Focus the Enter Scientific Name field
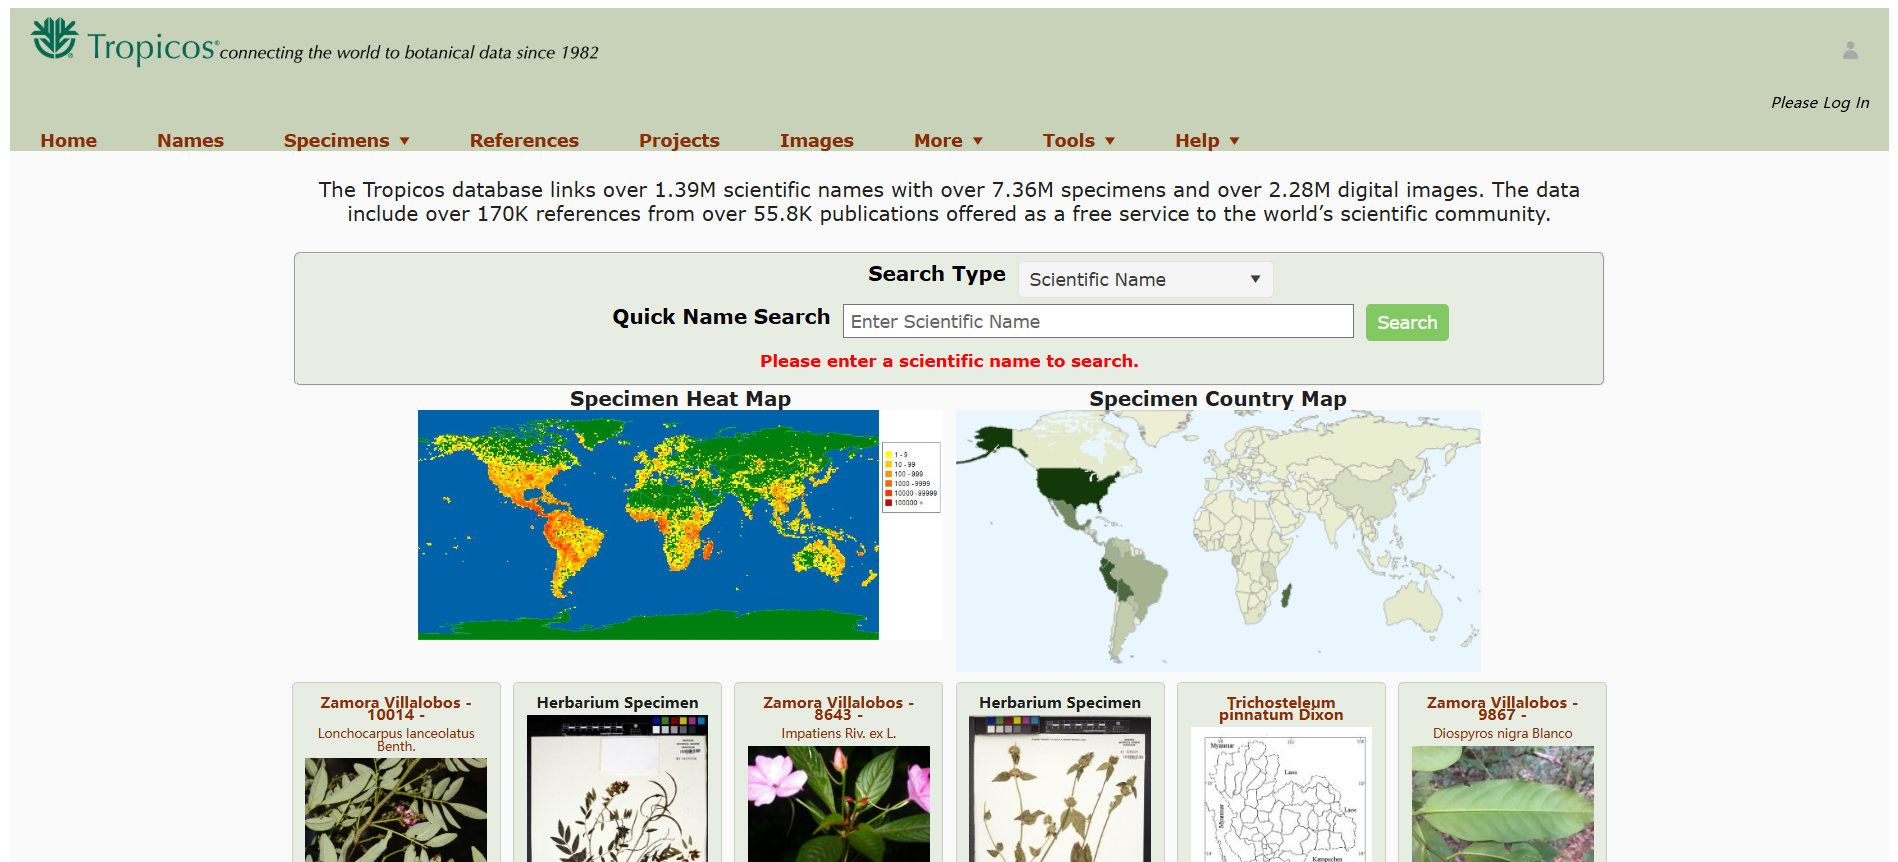The image size is (1898, 862). pyautogui.click(x=1098, y=321)
